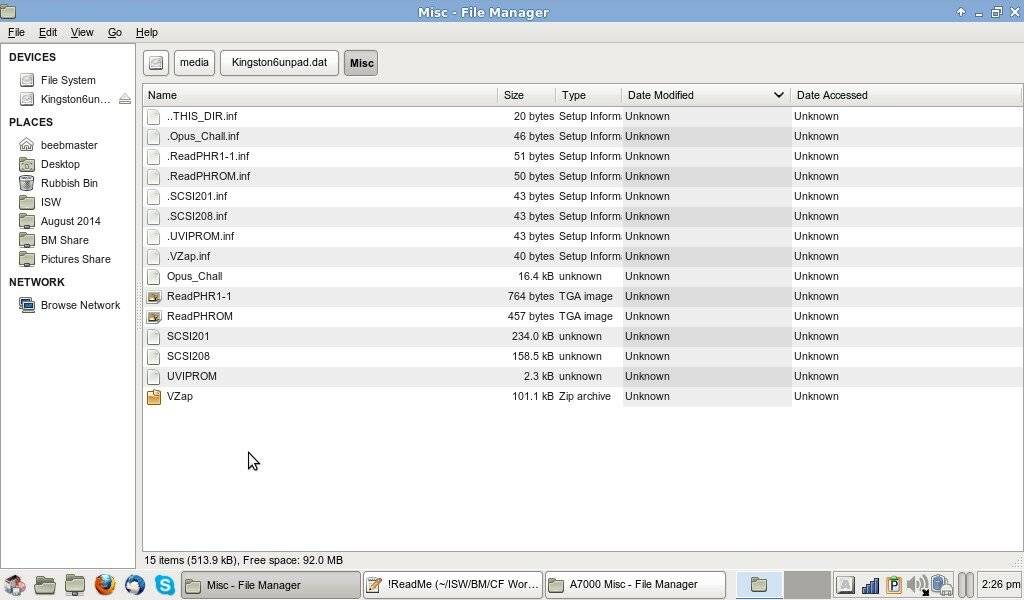
Task: Select the ReadPHR1-1 TGA image file
Action: coord(198,296)
